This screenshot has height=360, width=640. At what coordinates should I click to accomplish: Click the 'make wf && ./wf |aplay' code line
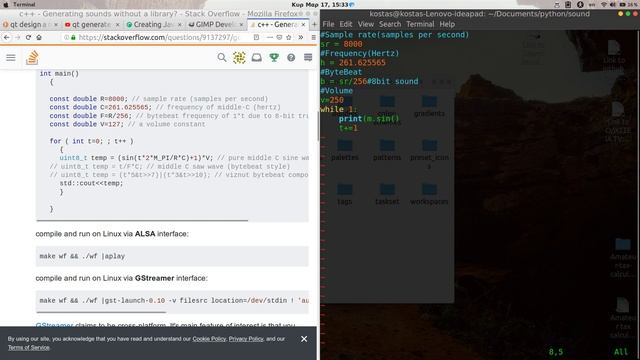point(82,256)
